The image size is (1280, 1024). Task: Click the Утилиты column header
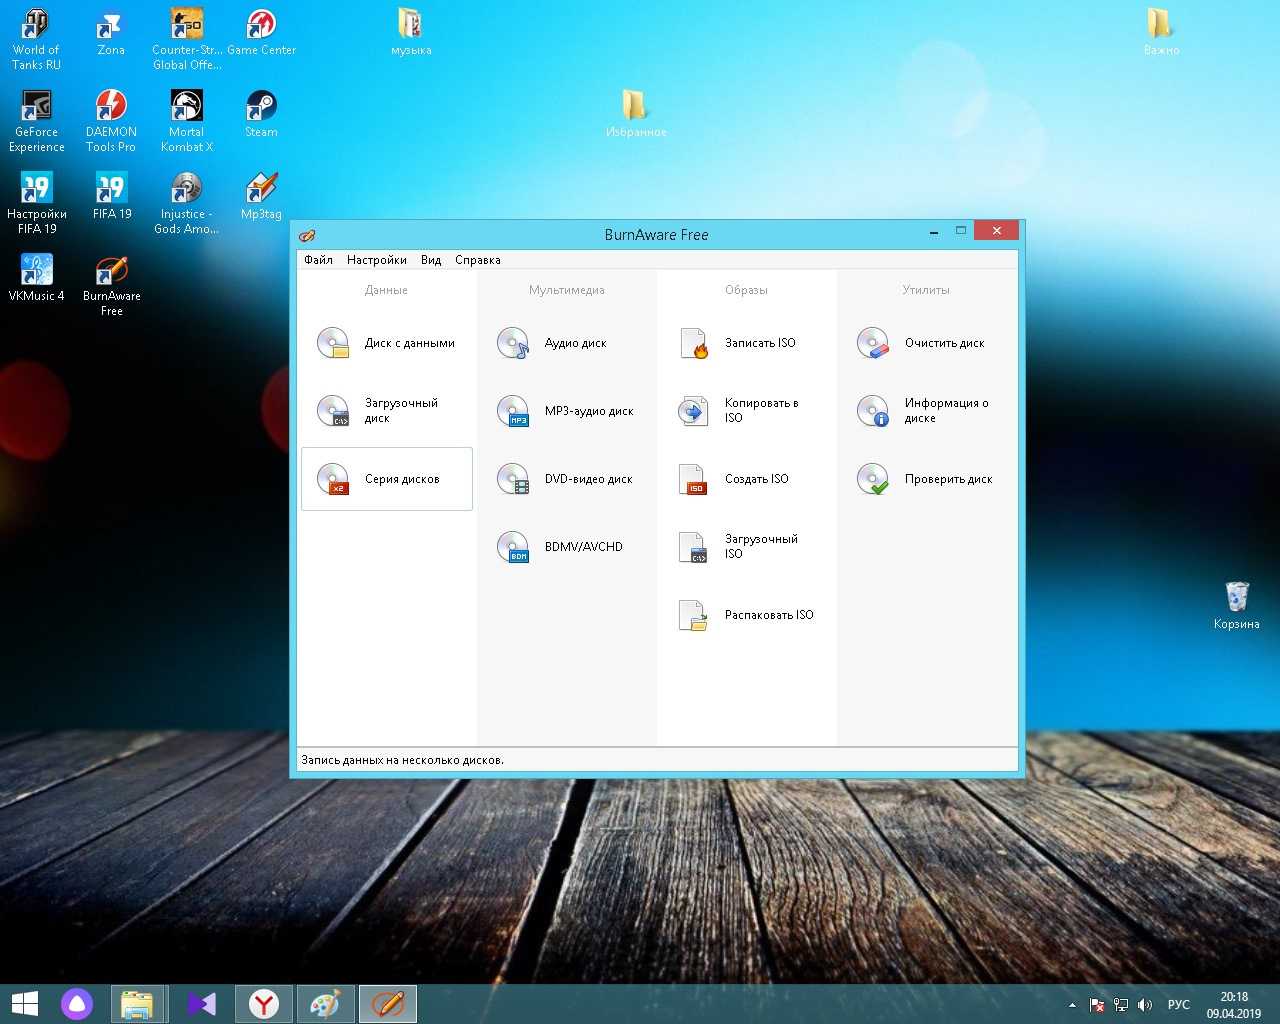tap(926, 290)
